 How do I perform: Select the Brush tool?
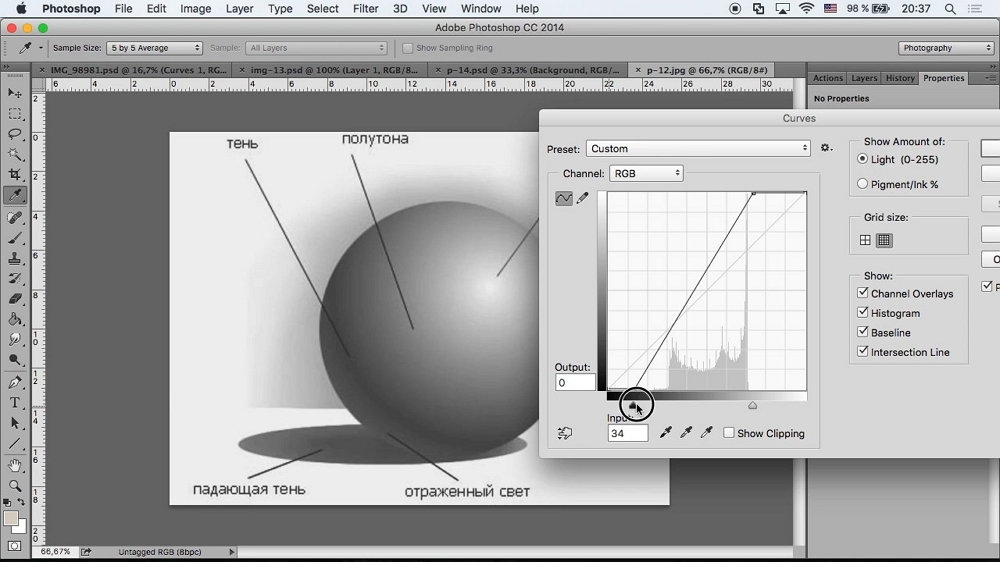click(x=15, y=238)
